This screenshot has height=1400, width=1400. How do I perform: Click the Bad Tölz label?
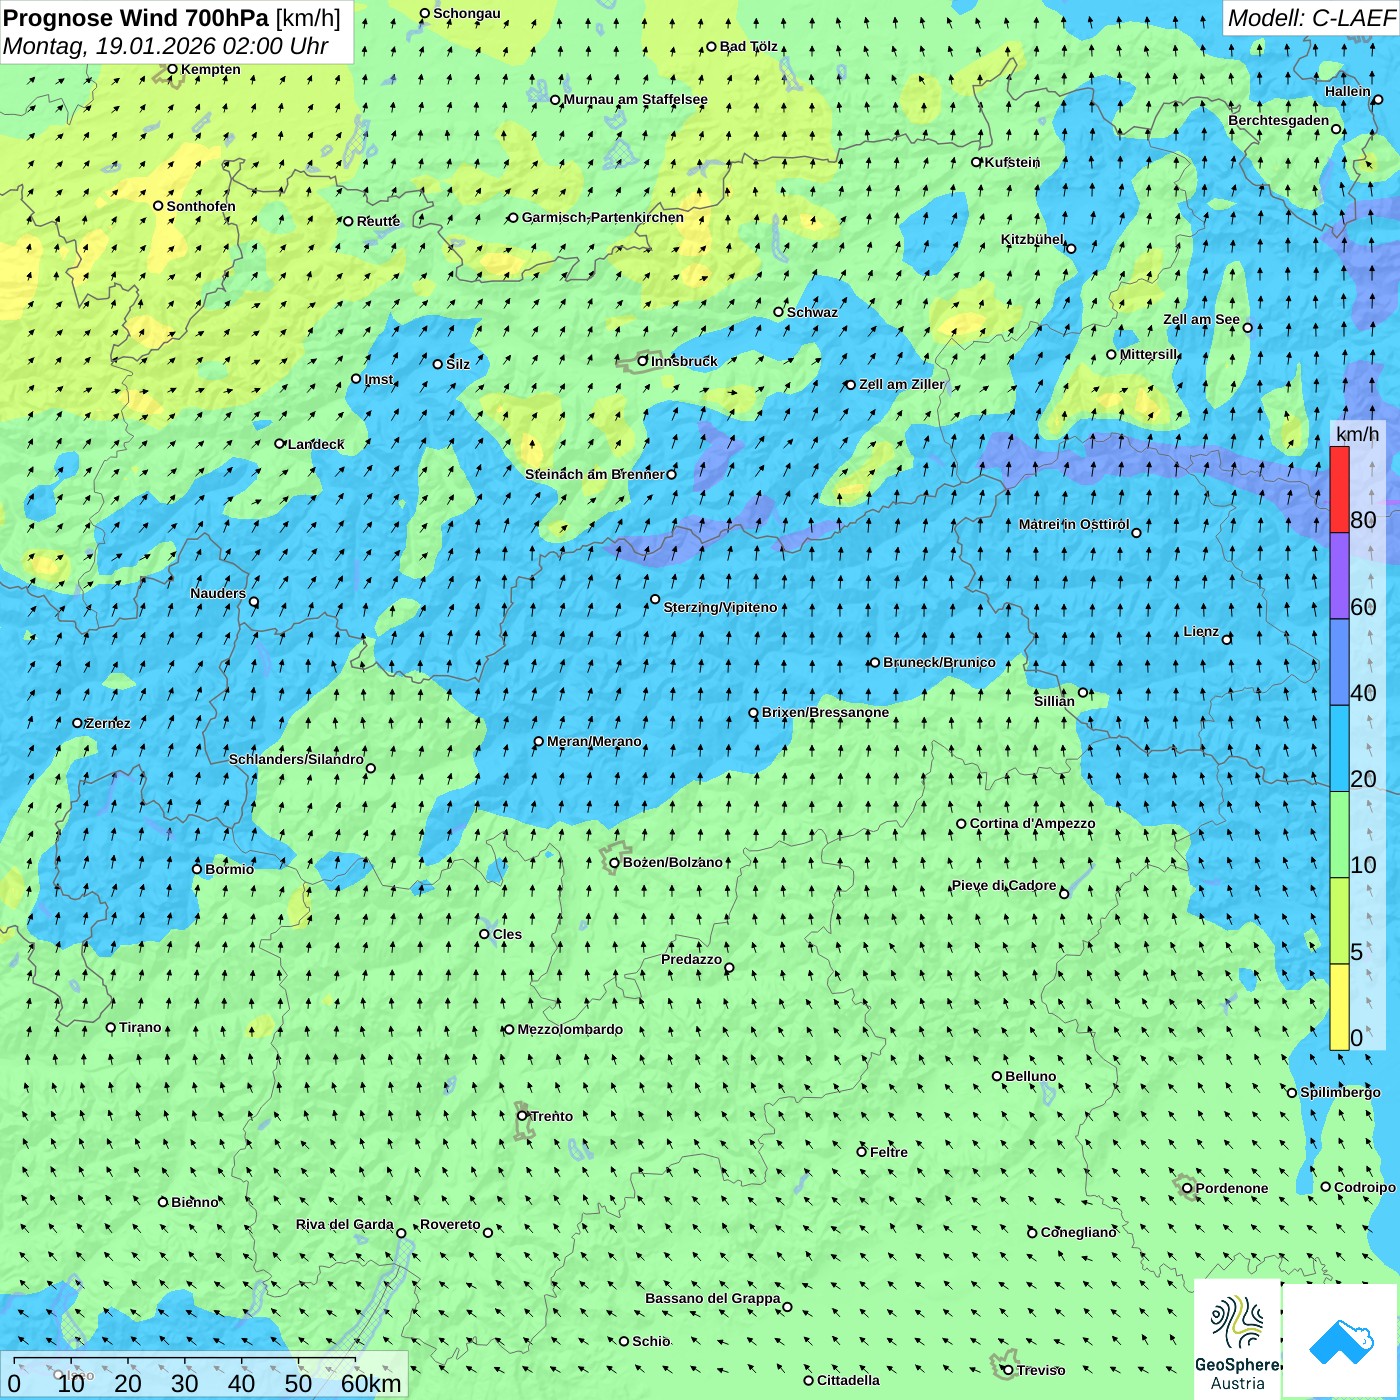point(749,46)
